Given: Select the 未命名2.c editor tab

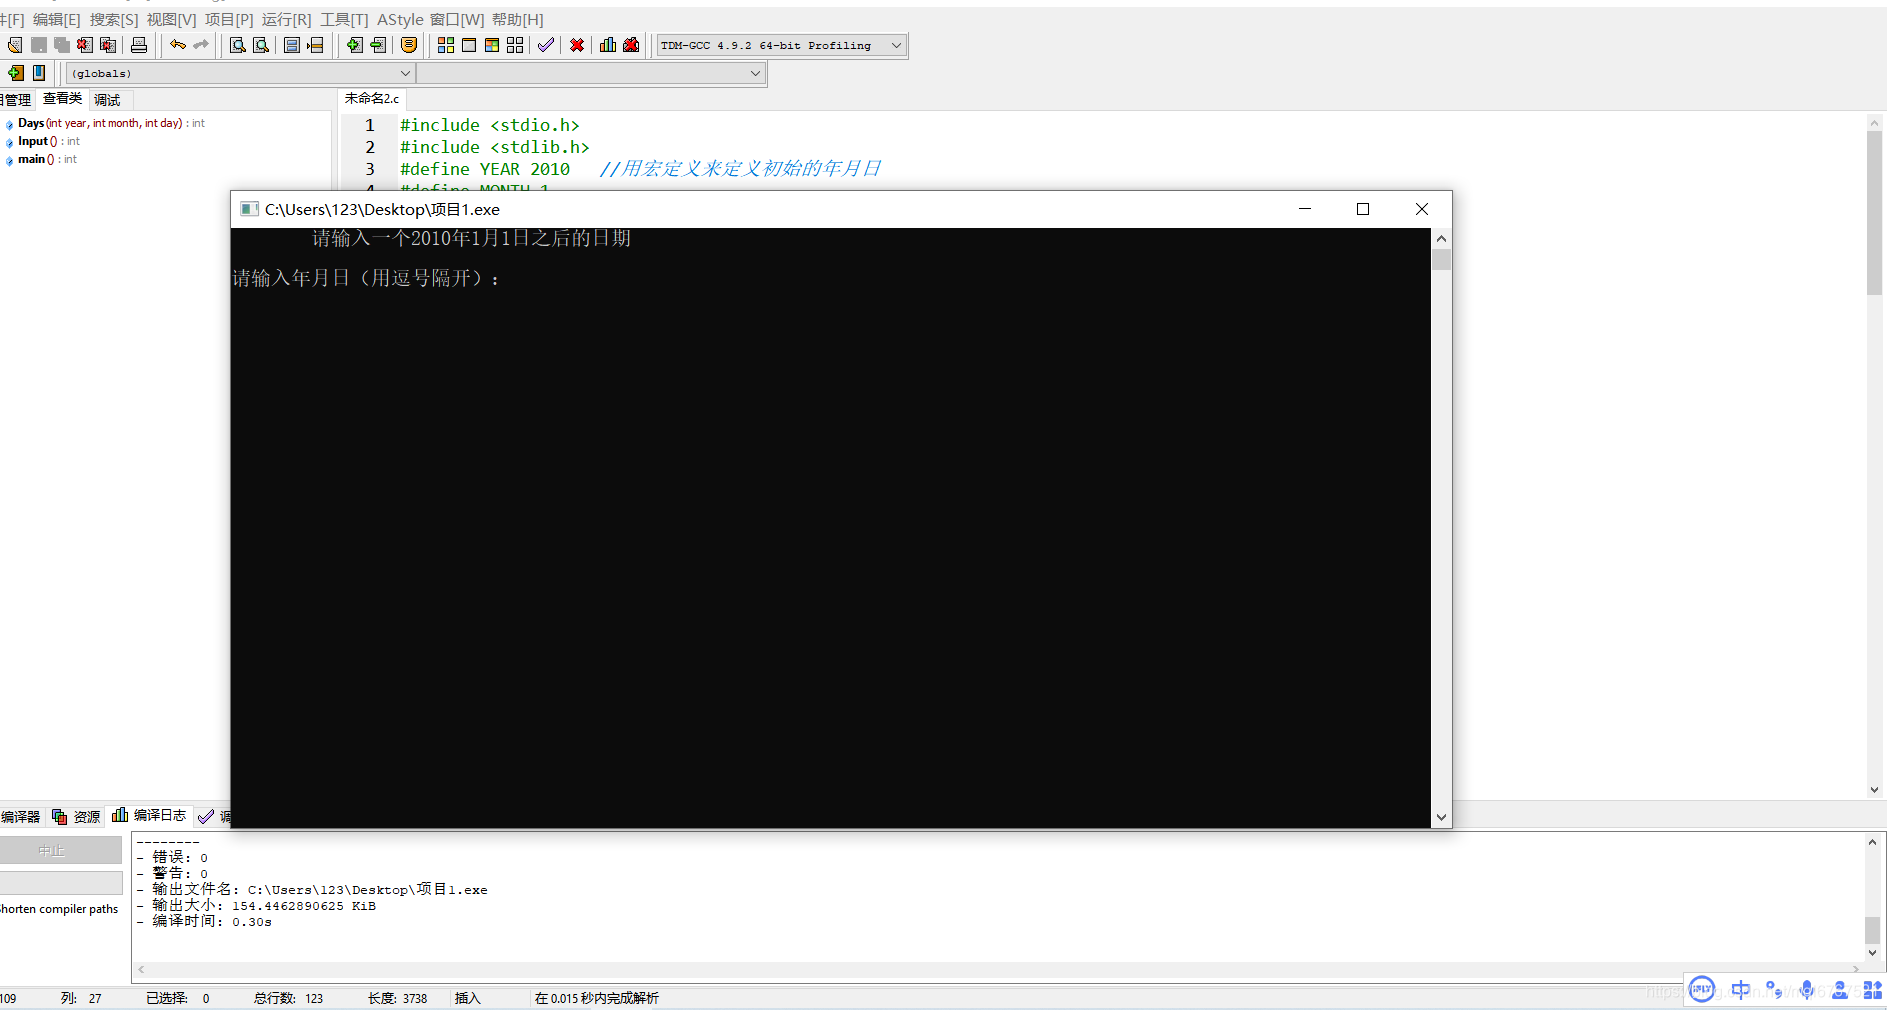Looking at the screenshot, I should point(372,99).
